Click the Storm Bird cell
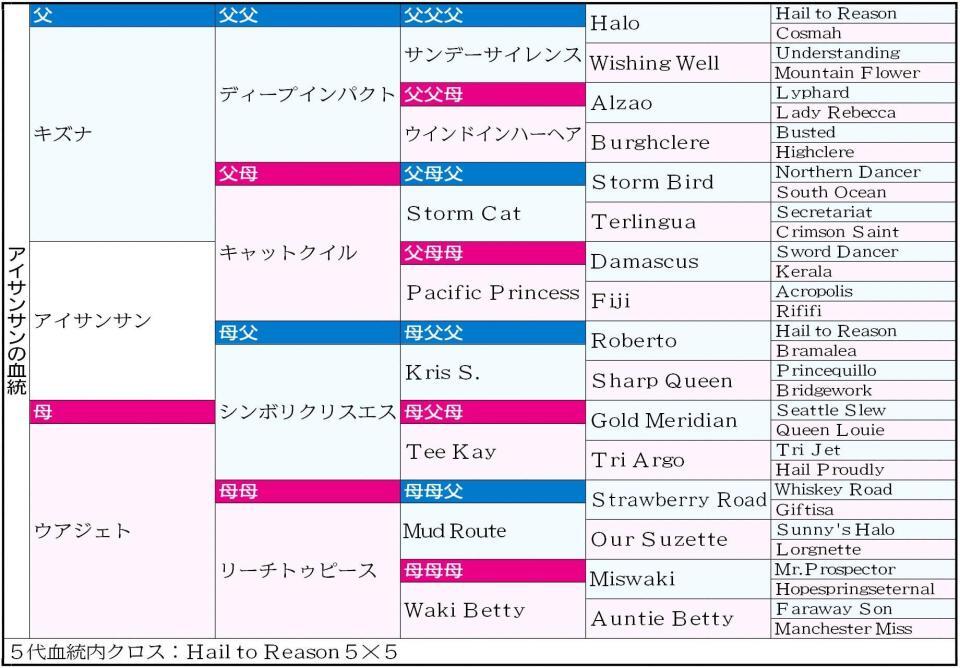960x668 pixels. (x=678, y=182)
